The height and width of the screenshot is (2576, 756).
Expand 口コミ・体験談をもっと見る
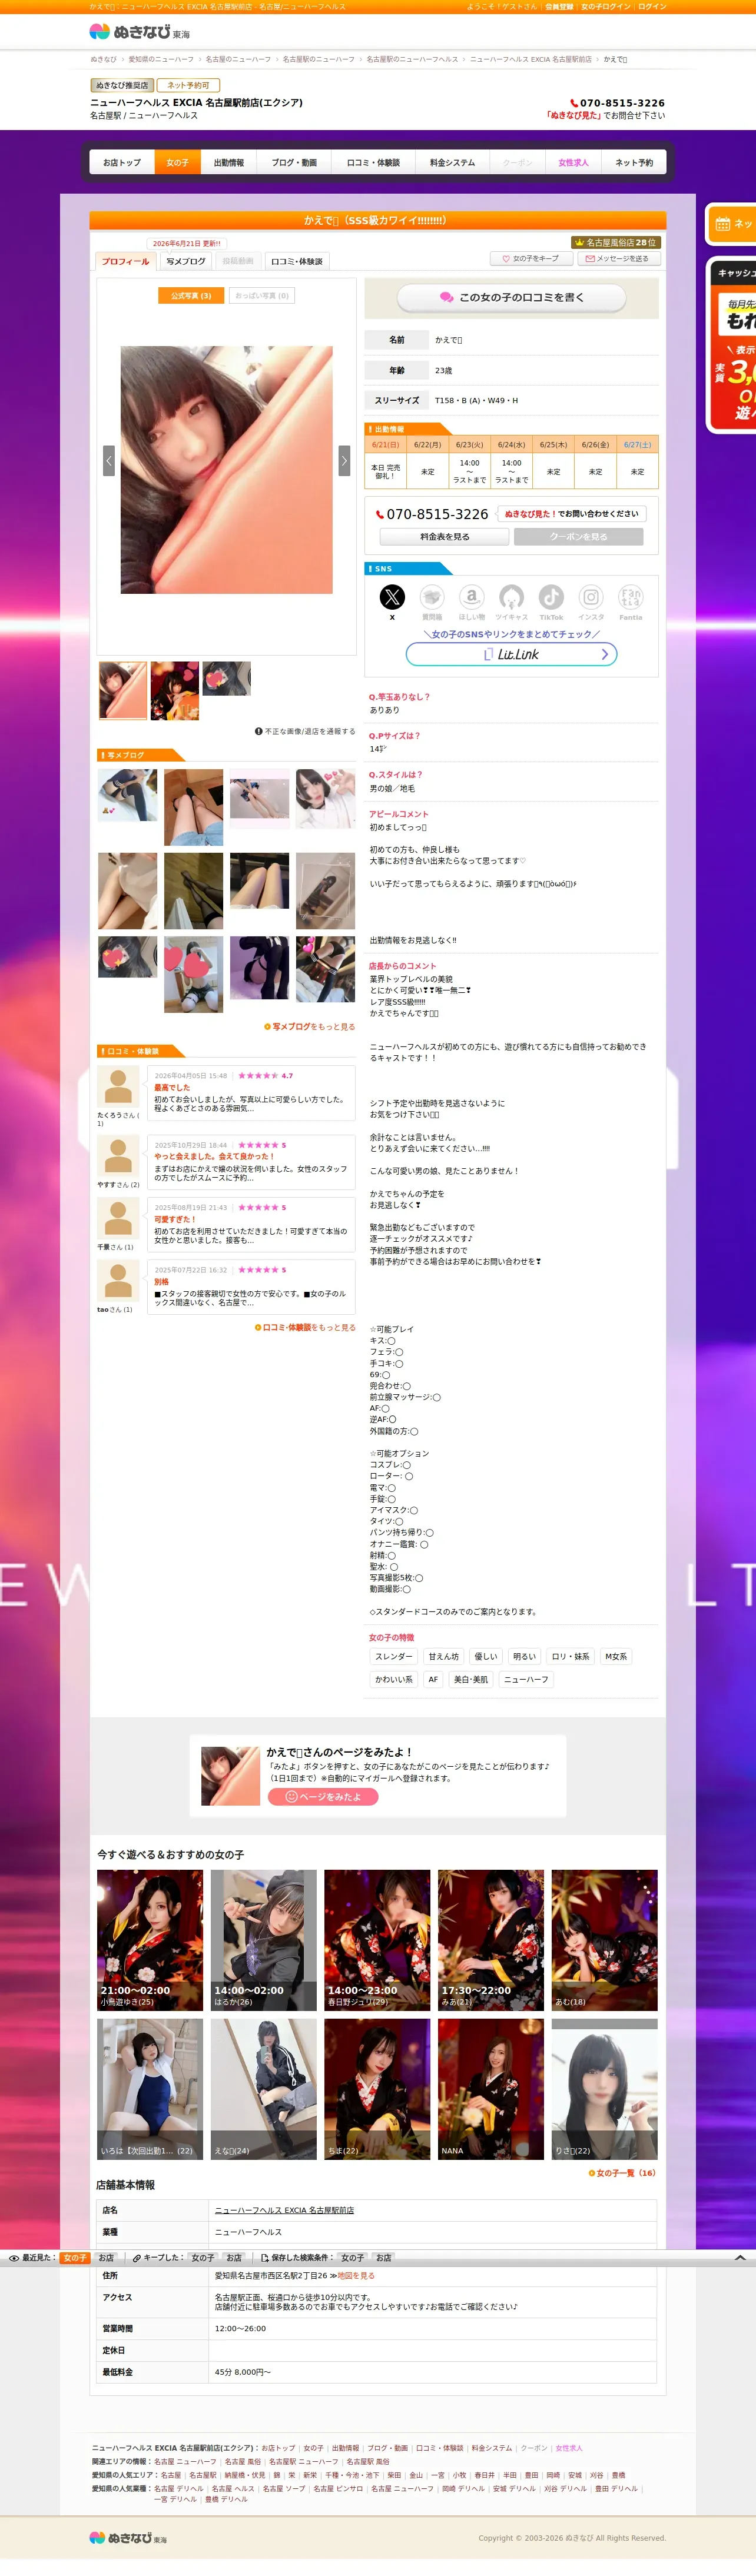pos(305,1328)
